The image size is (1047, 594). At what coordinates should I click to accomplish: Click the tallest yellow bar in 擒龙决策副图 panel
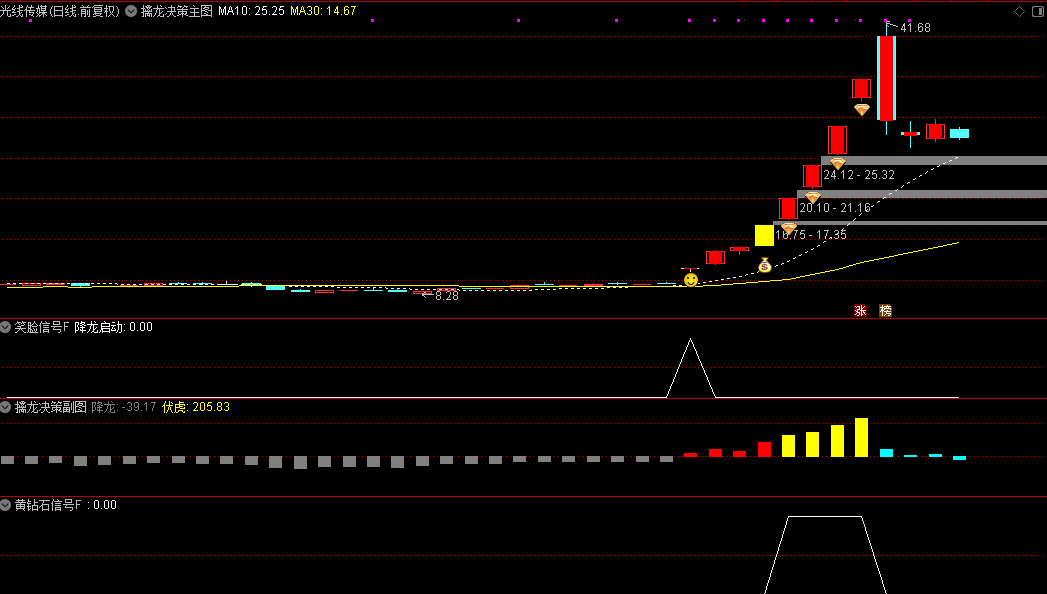pyautogui.click(x=861, y=438)
